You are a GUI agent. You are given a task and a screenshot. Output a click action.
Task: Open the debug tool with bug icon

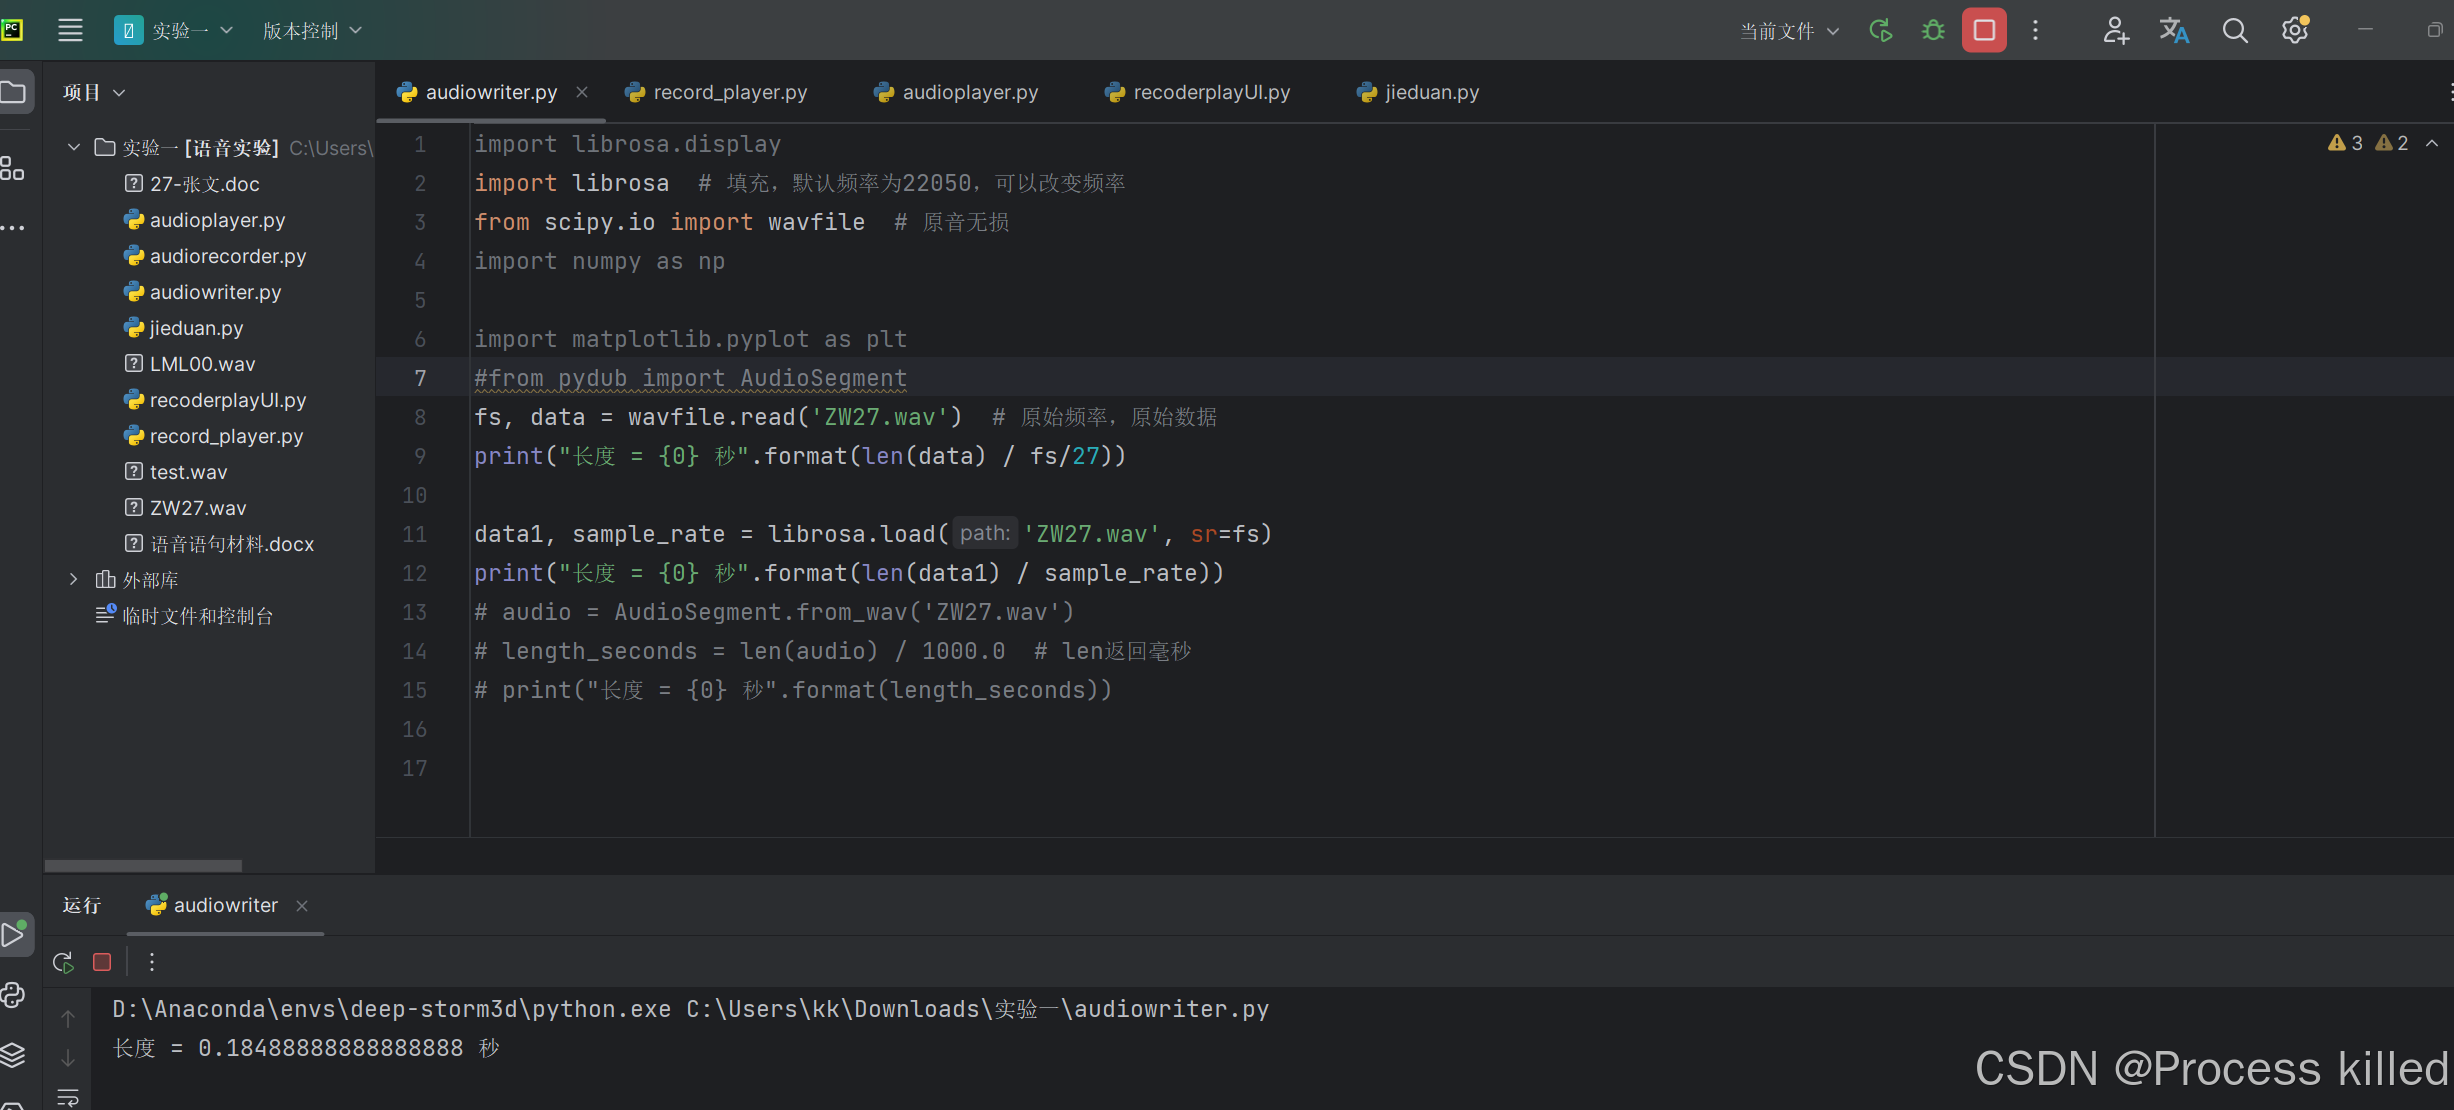coord(1932,30)
